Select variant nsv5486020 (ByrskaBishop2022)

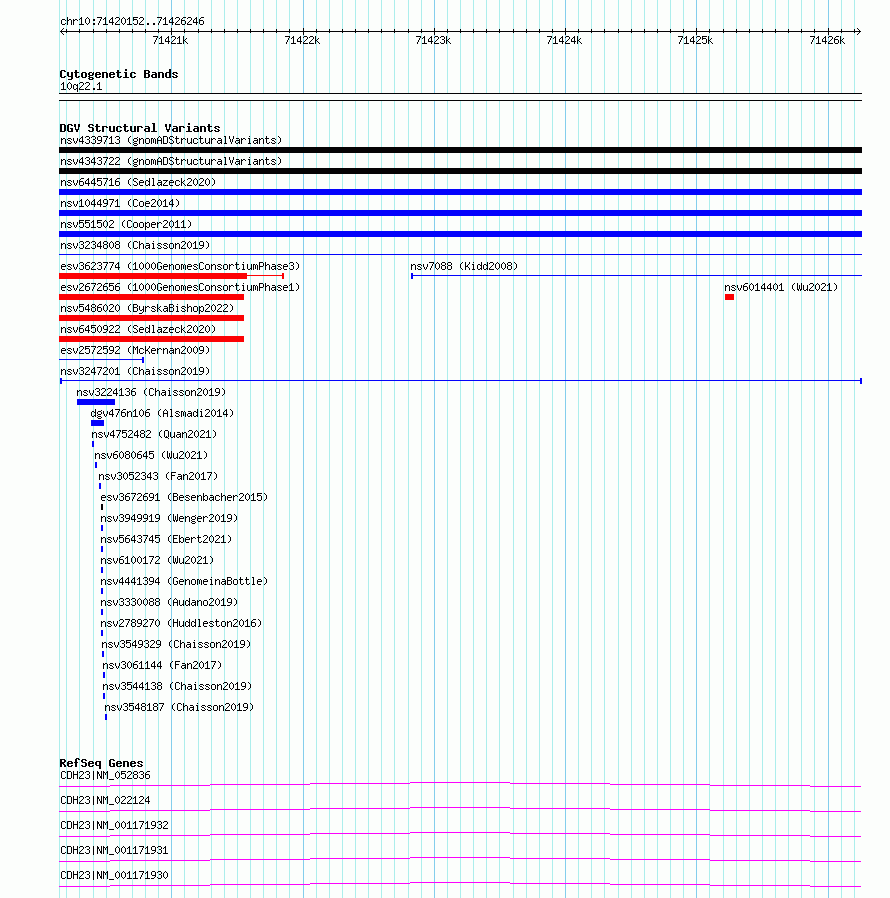pos(147,308)
